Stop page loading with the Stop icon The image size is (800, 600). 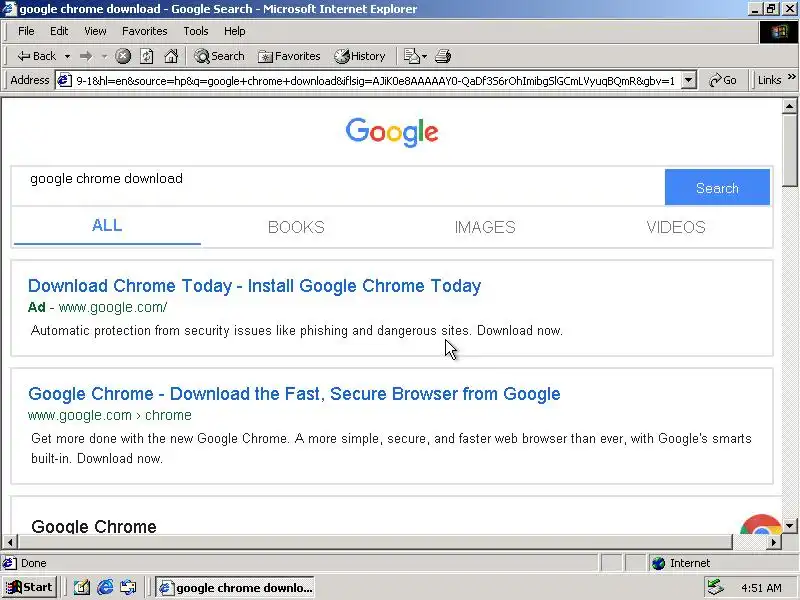click(122, 56)
